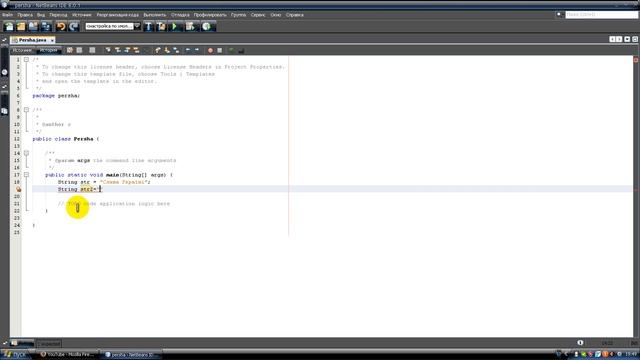
Task: Switch to the История history view
Action: [48, 50]
